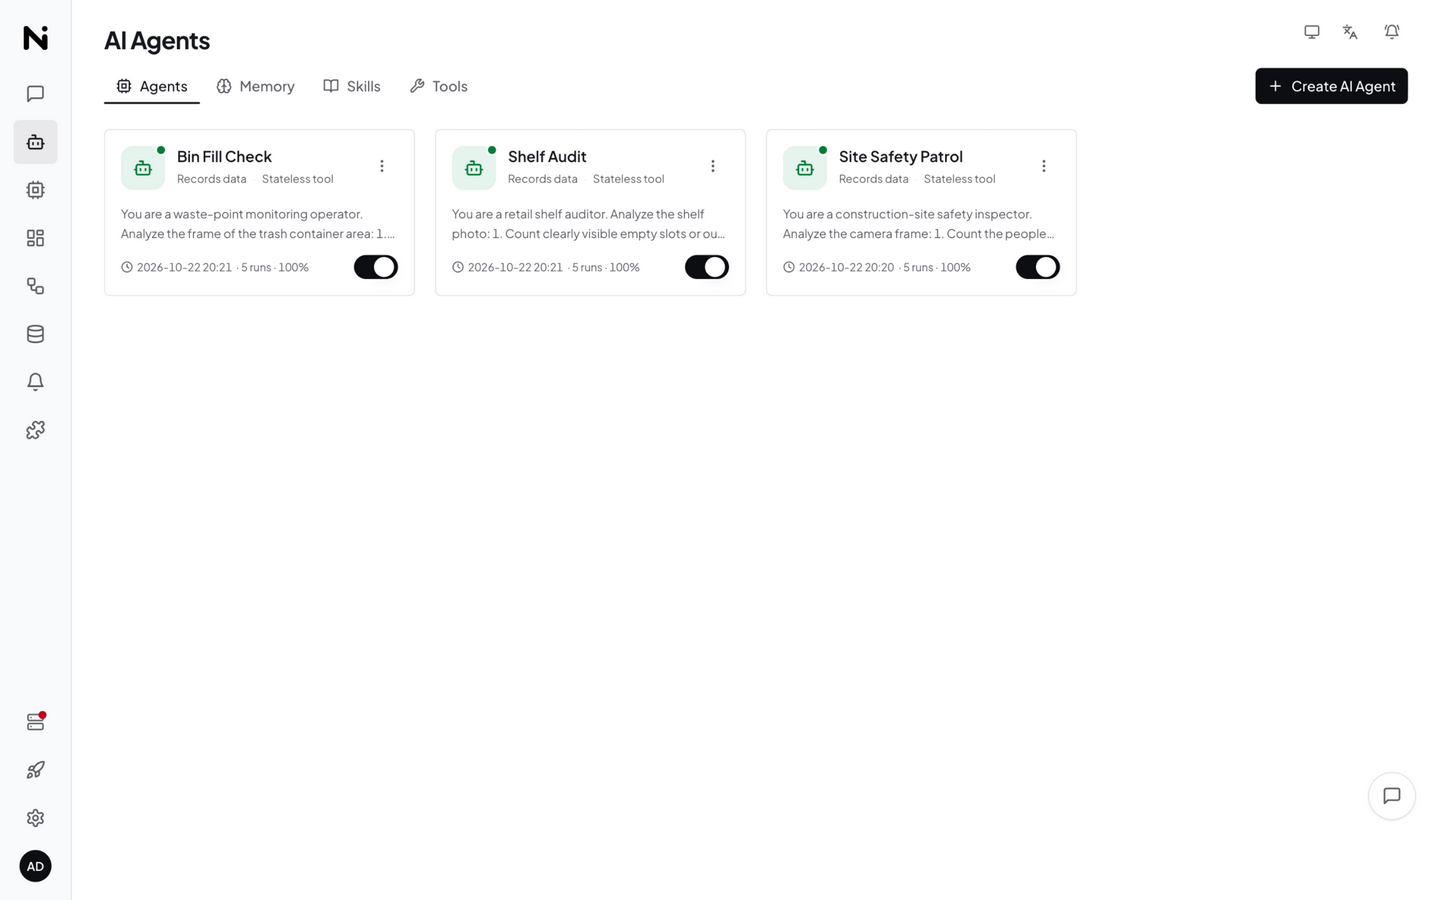
Task: Click the Bin Fill Check robot icon
Action: 143,168
